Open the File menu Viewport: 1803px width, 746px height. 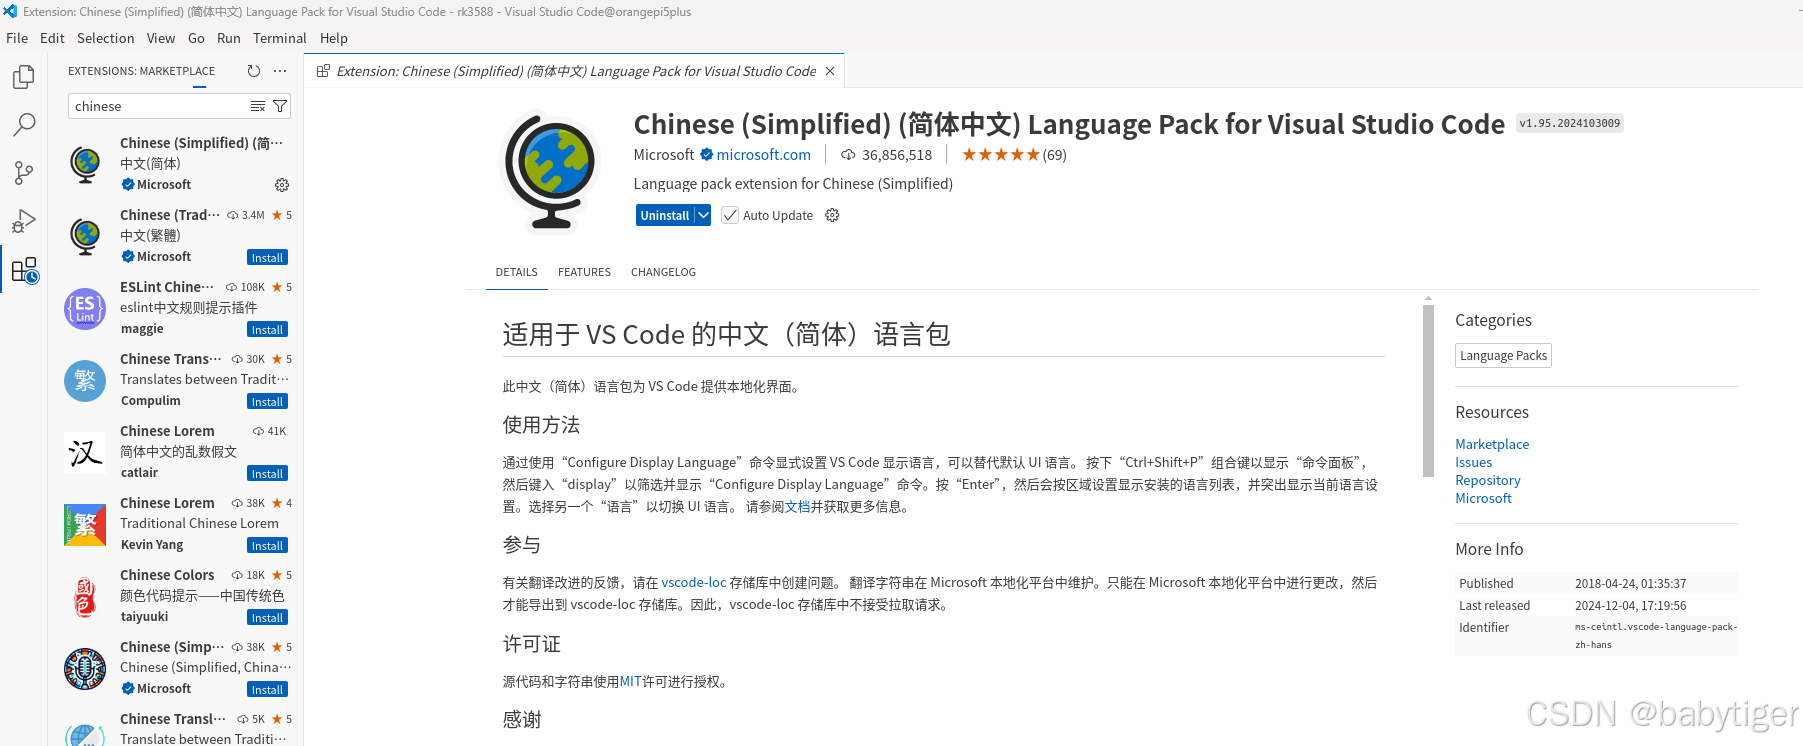pyautogui.click(x=17, y=38)
